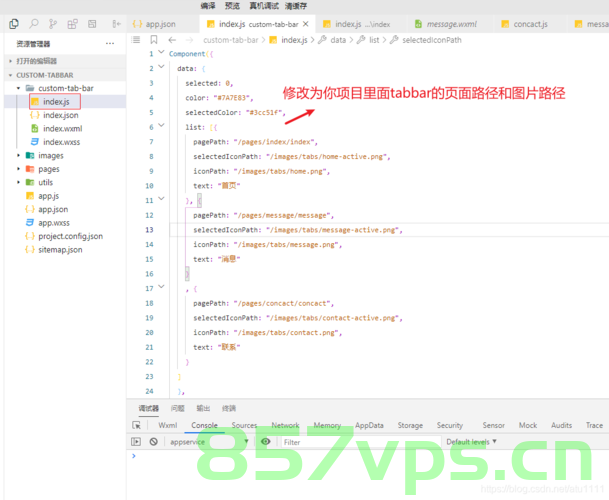
Task: Open app.js in file tree
Action: point(49,196)
